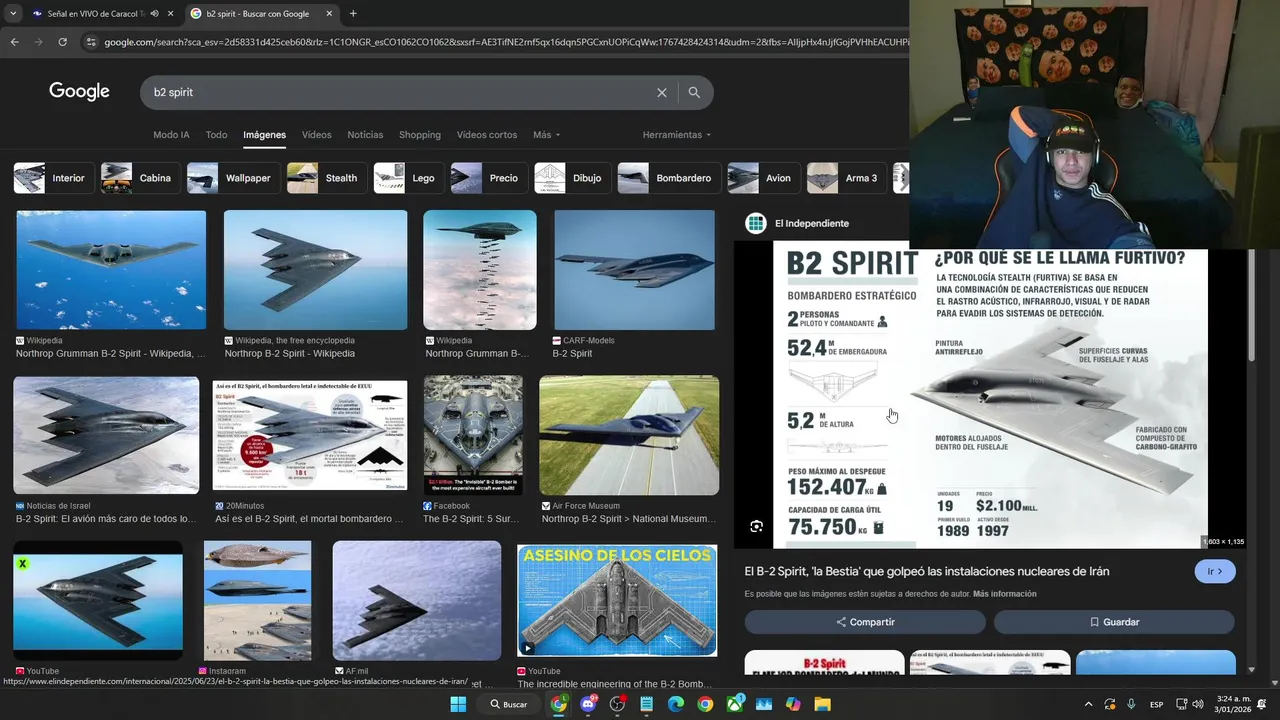The image size is (1280, 720).
Task: Switch to Shopping tab
Action: 420,135
